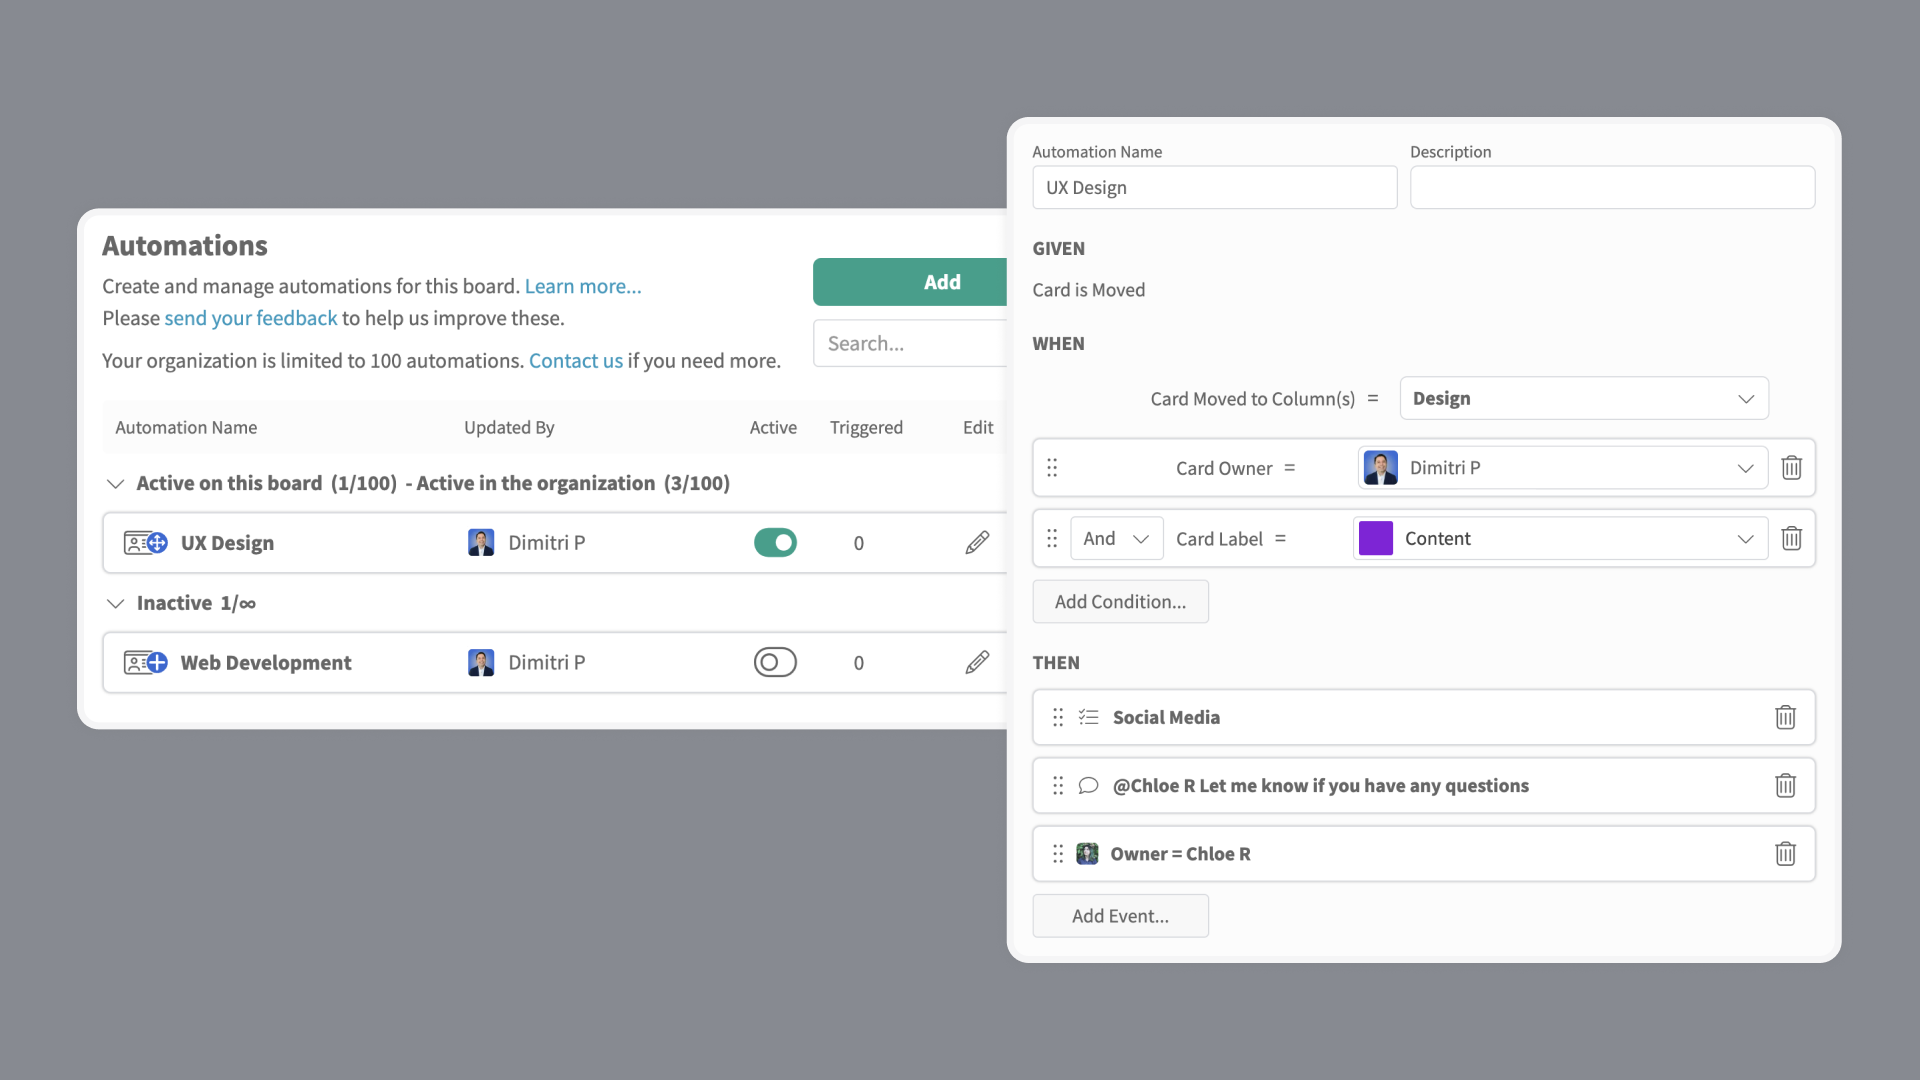Grab the comment event drag handle
The image size is (1920, 1080).
pyautogui.click(x=1058, y=785)
